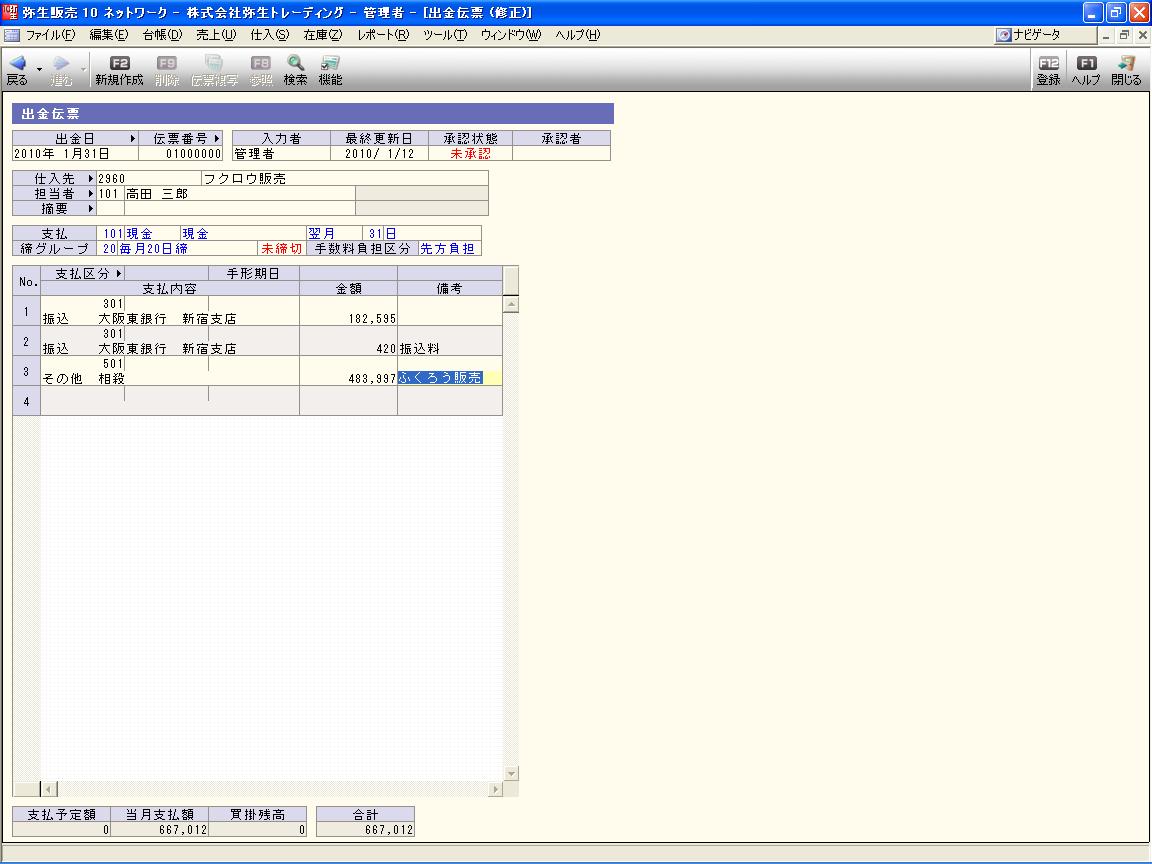Open the ウィンドウ(W) menu
Screen dimensions: 1152x864
pyautogui.click(x=511, y=35)
